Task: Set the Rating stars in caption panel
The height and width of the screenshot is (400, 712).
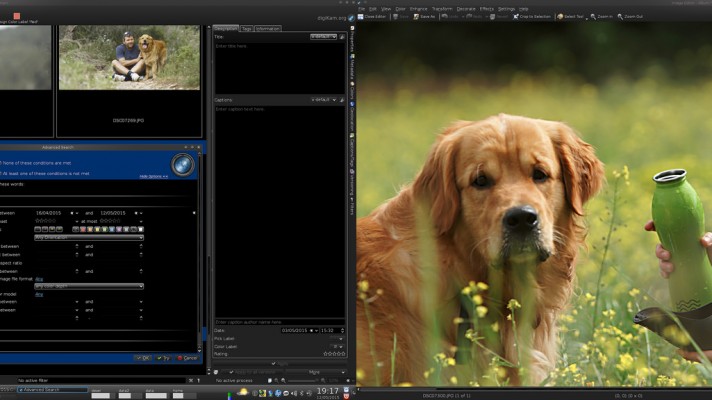Action: pyautogui.click(x=334, y=354)
